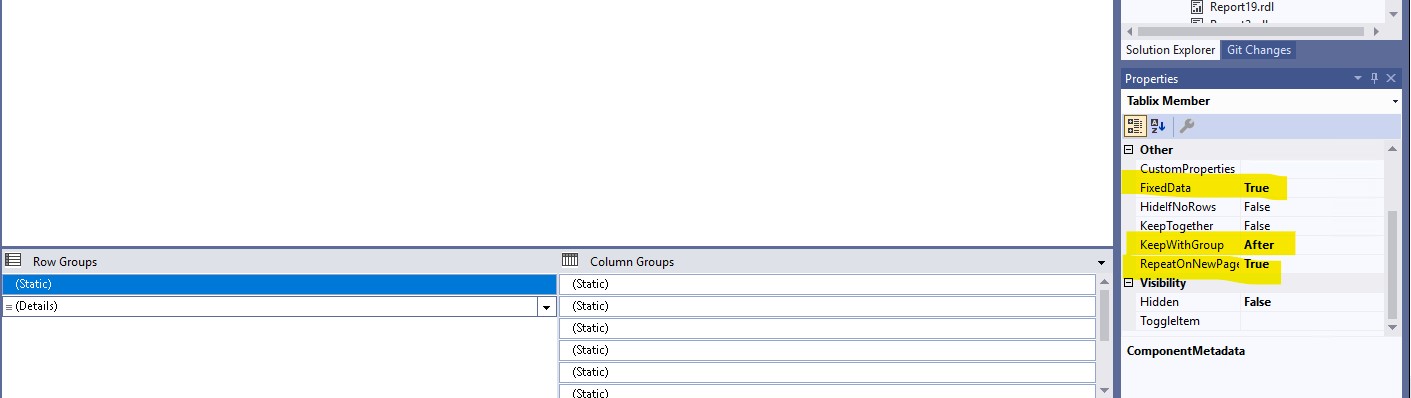This screenshot has height=398, width=1411.
Task: Open the Tablix Member object dropdown
Action: (x=1395, y=101)
